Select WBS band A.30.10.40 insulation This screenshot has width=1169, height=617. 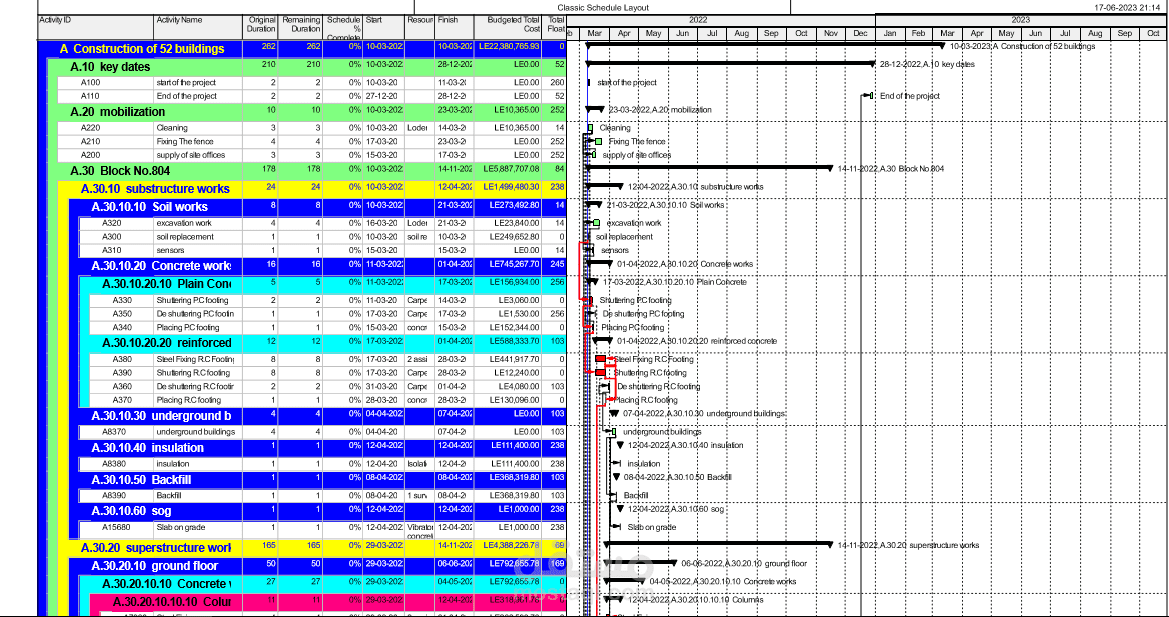point(318,448)
